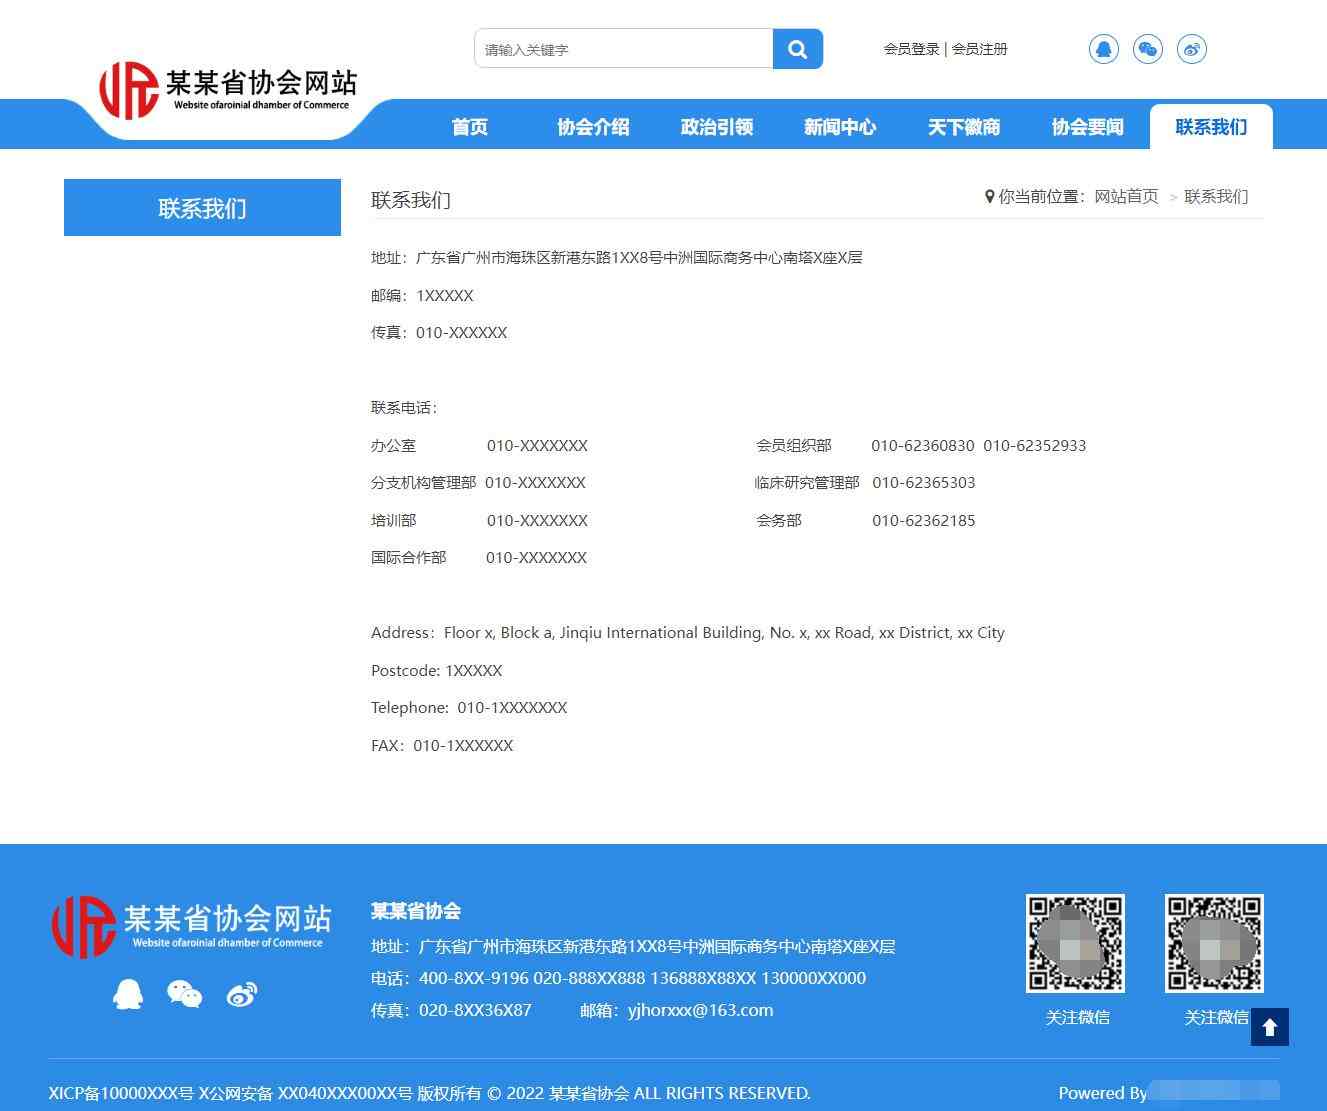Open the Weibo icon in header
Viewport: 1327px width, 1111px height.
[1191, 49]
